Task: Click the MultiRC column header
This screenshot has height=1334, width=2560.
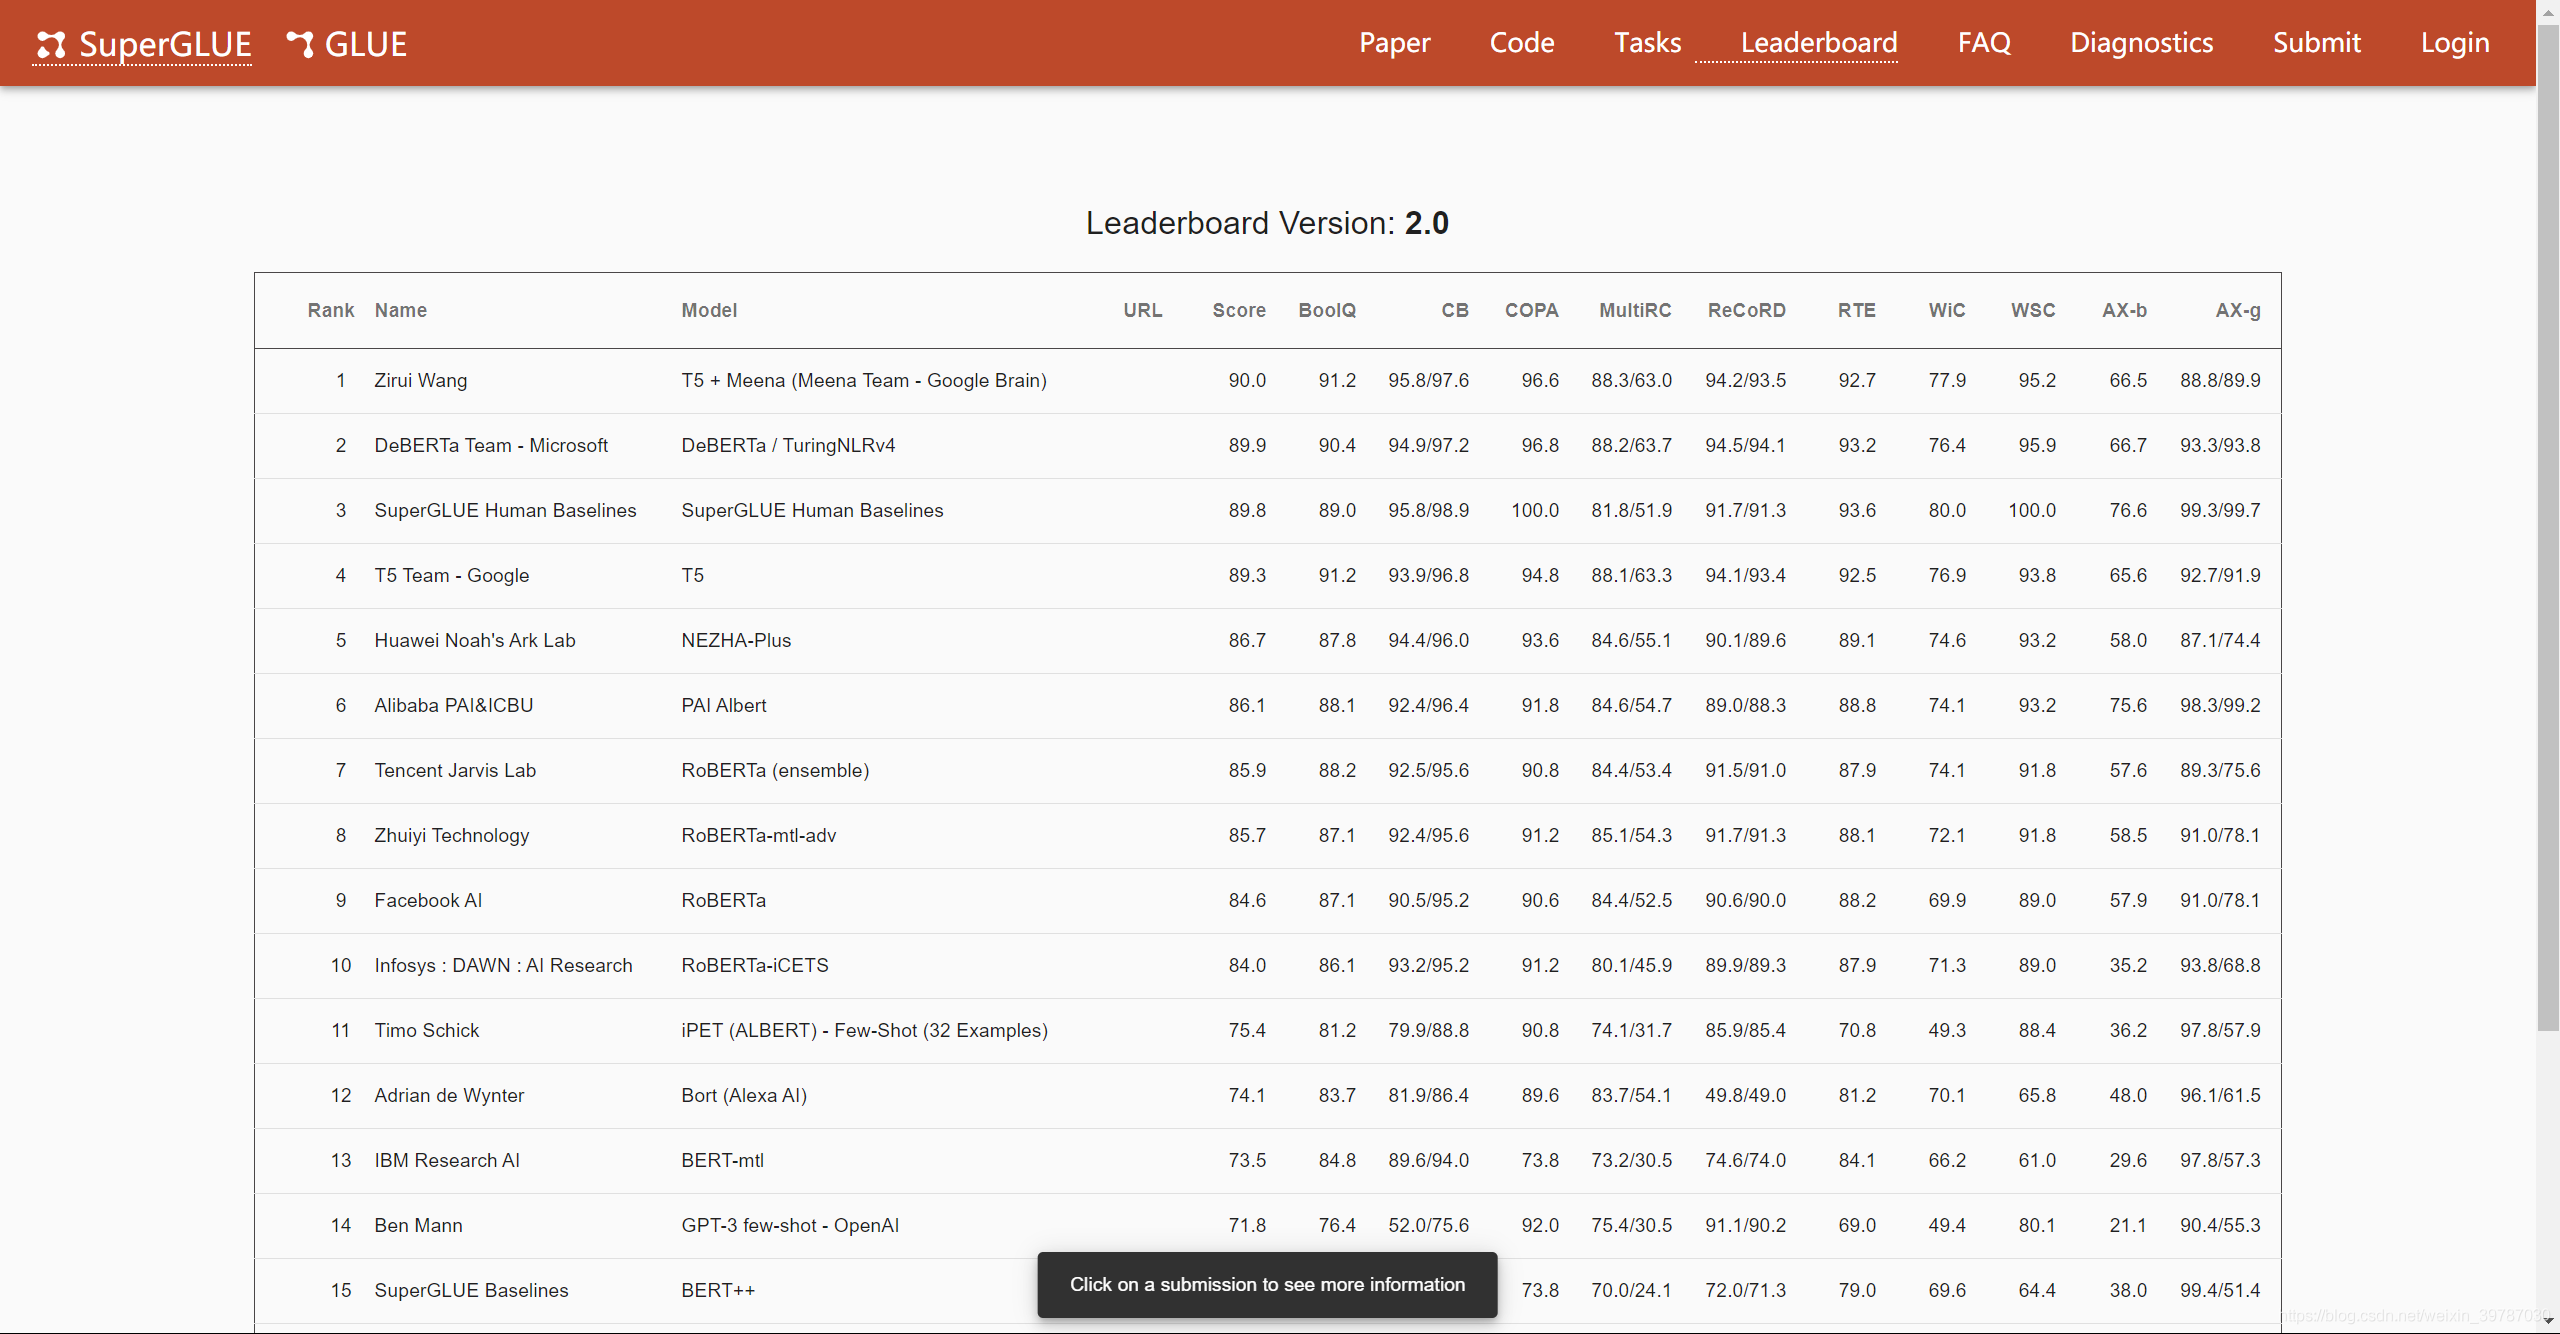Action: [x=1635, y=310]
